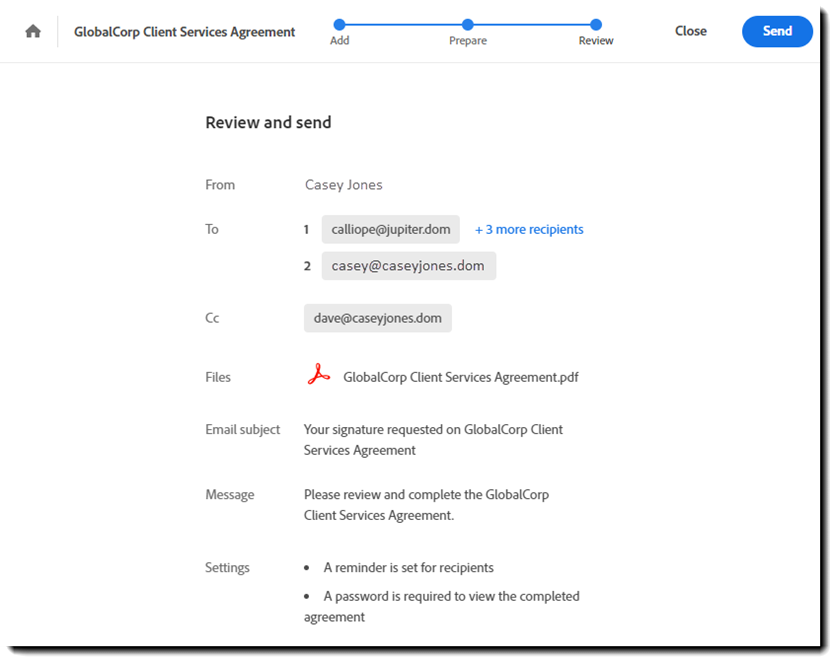
Task: Open GlobalCorp Client Services Agreement.pdf file
Action: (x=460, y=377)
